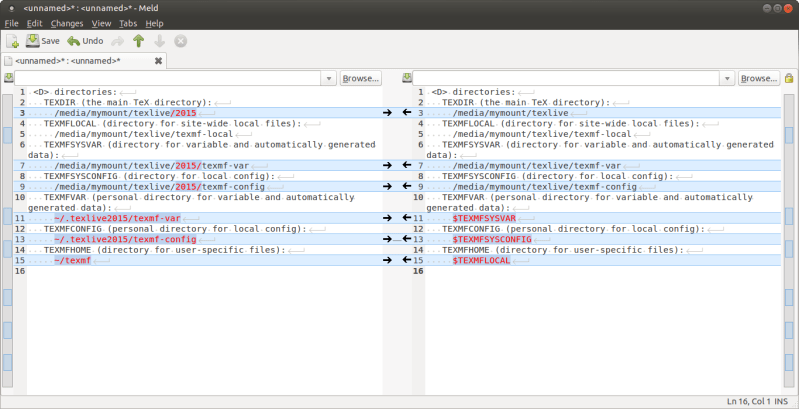Screen dimensions: 799x409
Task: Toggle the lock icon beside right Browse
Action: [x=789, y=78]
